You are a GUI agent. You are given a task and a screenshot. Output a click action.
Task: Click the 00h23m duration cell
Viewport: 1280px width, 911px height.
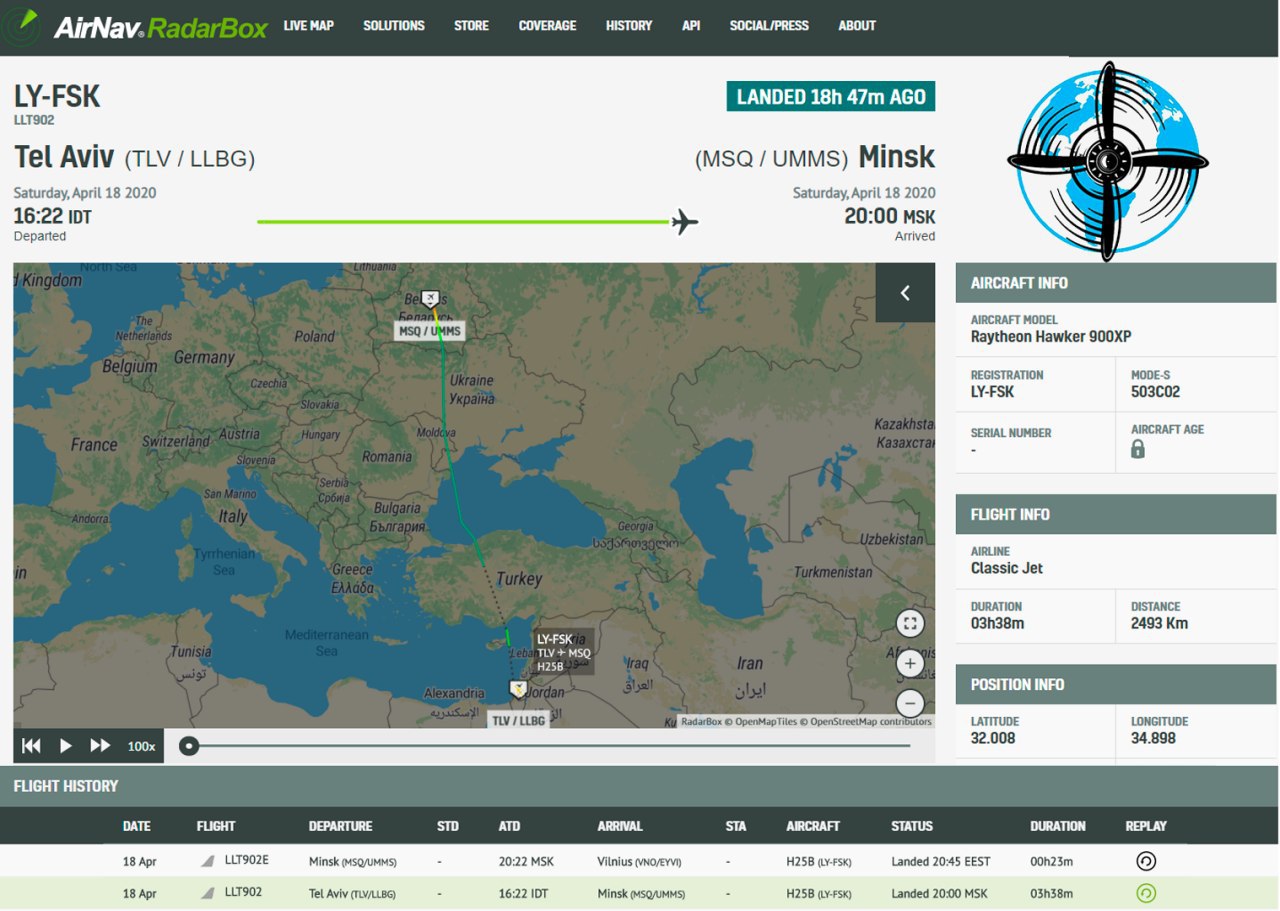1052,861
